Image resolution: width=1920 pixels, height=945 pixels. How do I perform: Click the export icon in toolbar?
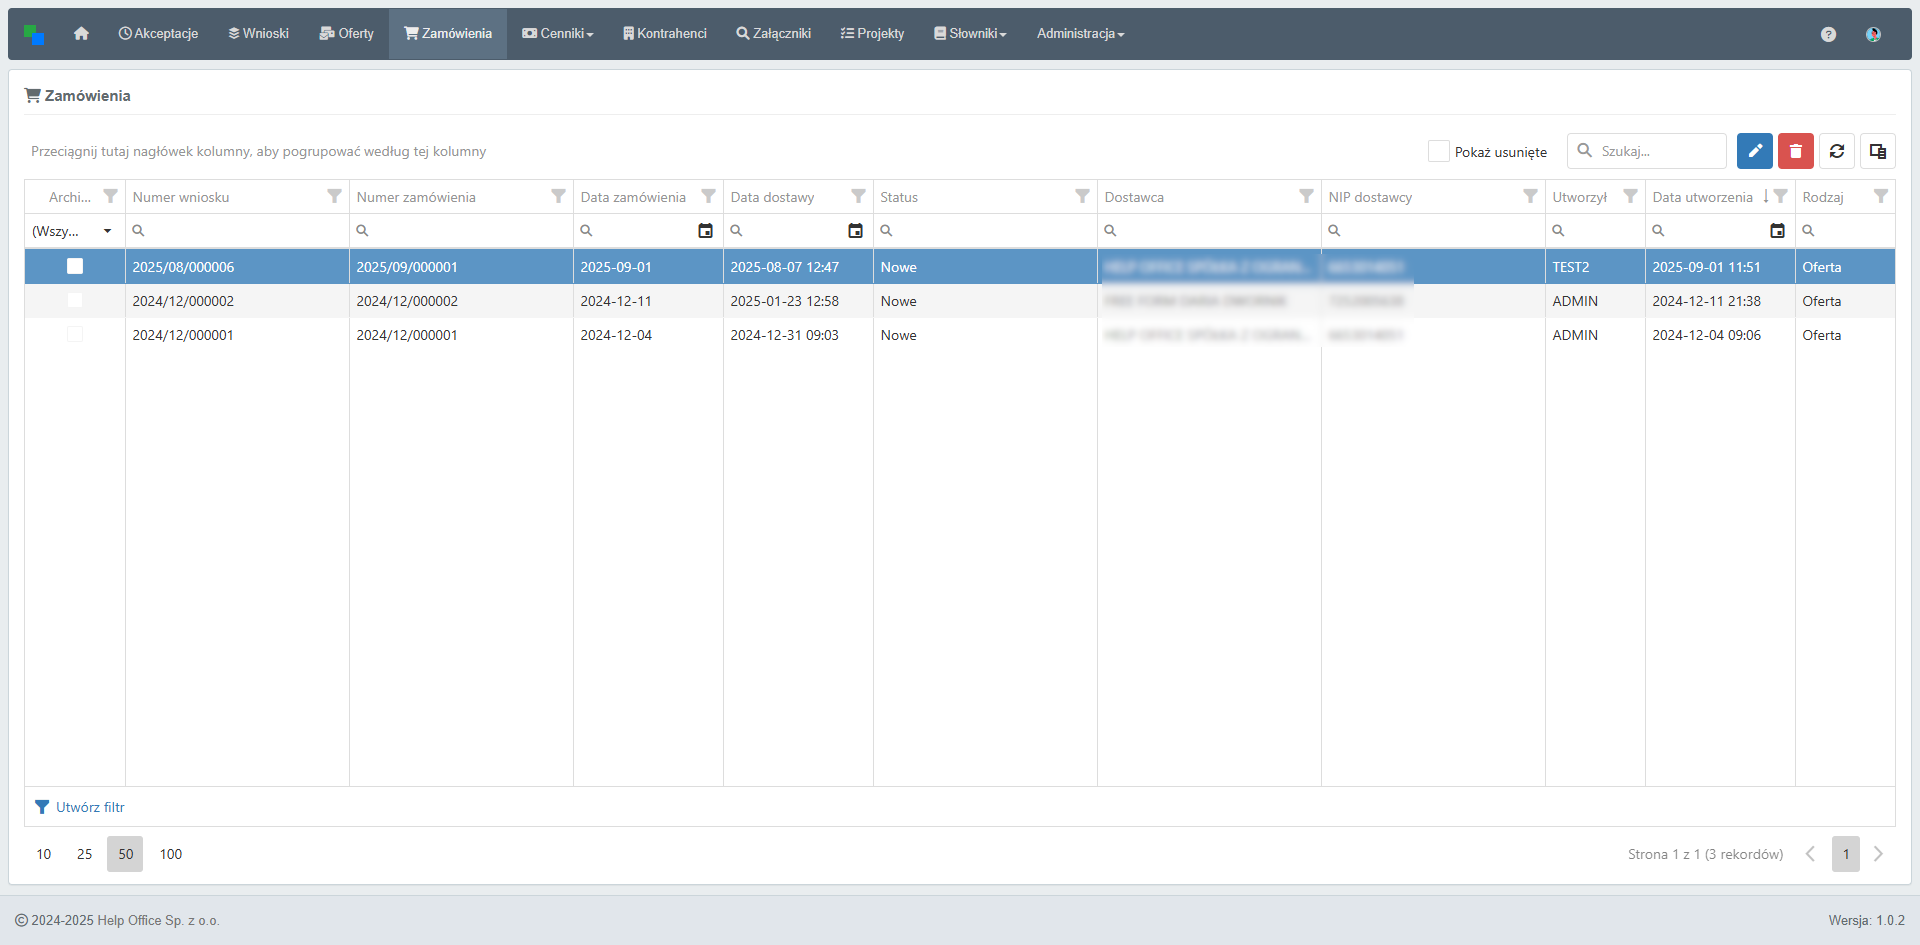pyautogui.click(x=1877, y=151)
